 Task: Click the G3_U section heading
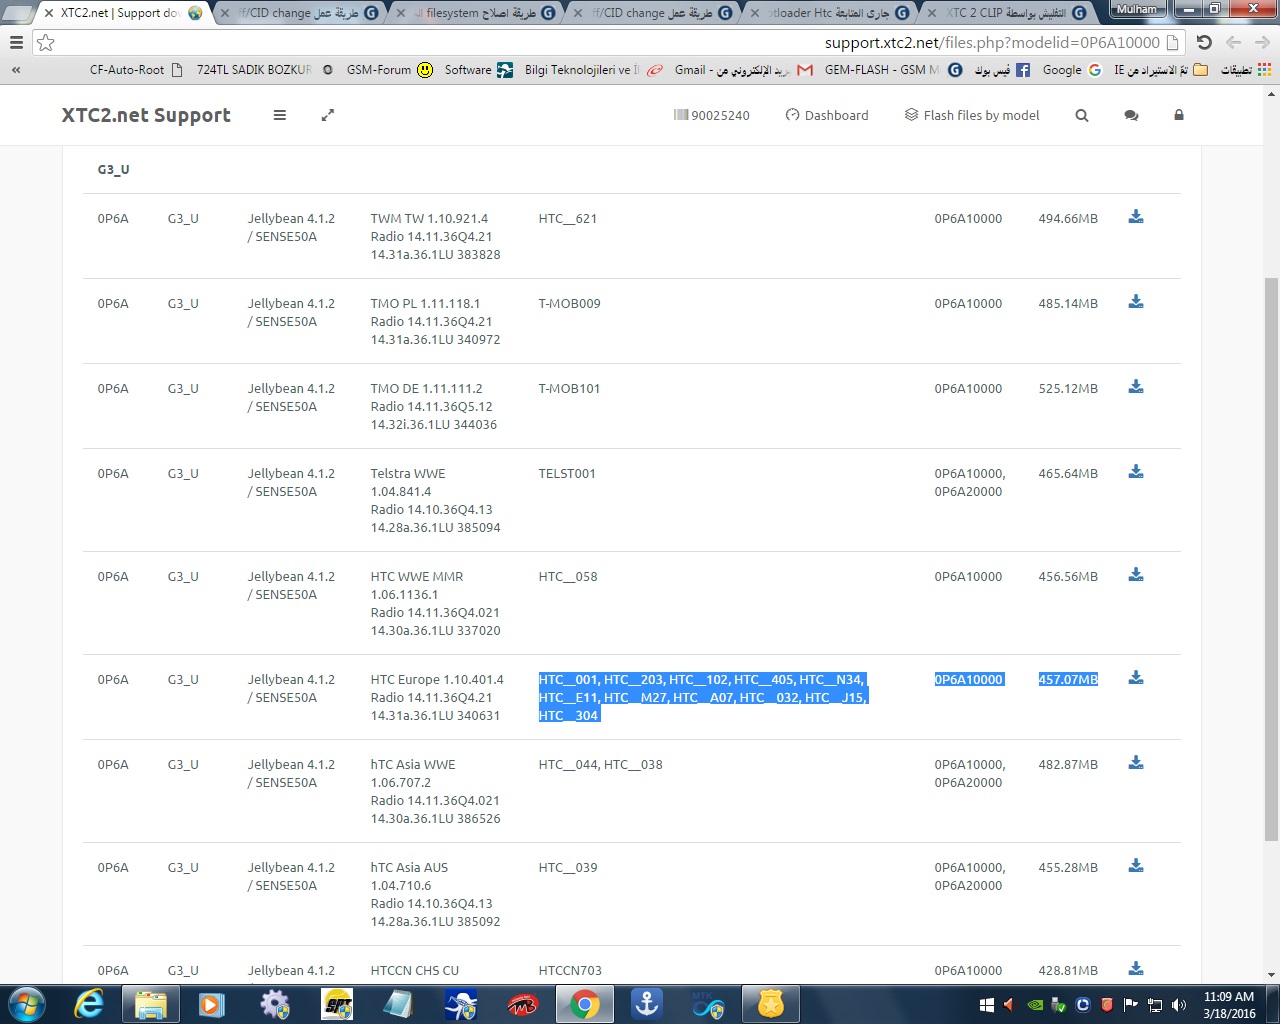[x=113, y=169]
